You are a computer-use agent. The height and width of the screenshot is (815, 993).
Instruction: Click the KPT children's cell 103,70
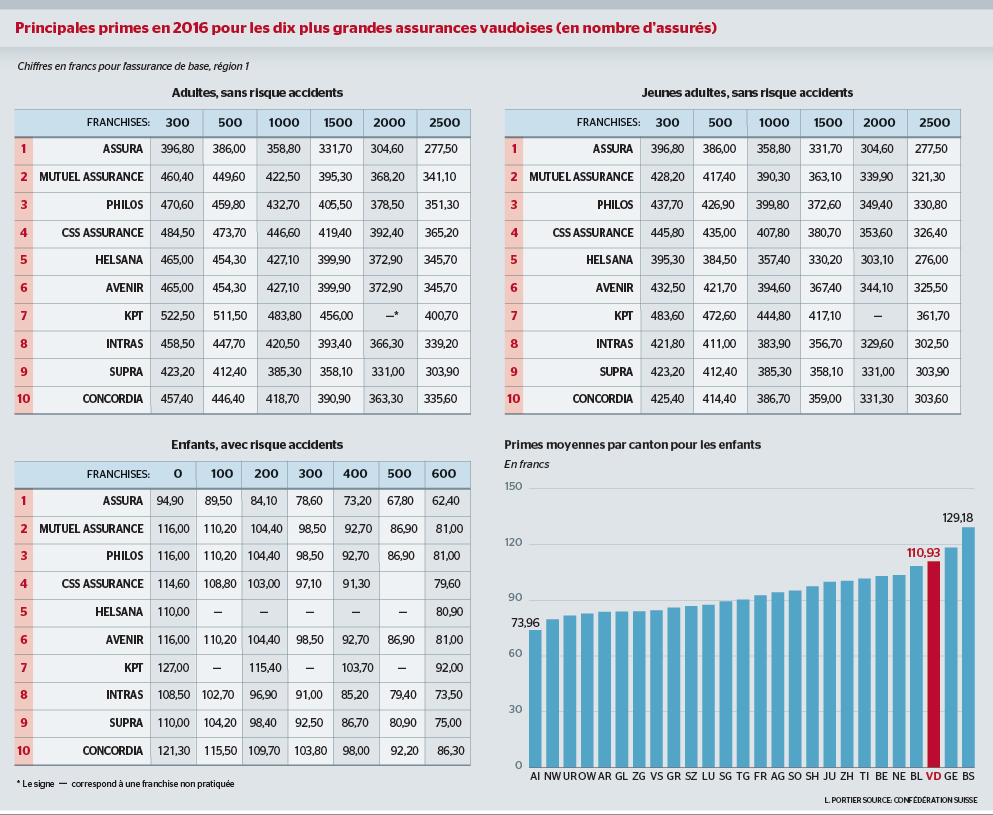tap(358, 667)
